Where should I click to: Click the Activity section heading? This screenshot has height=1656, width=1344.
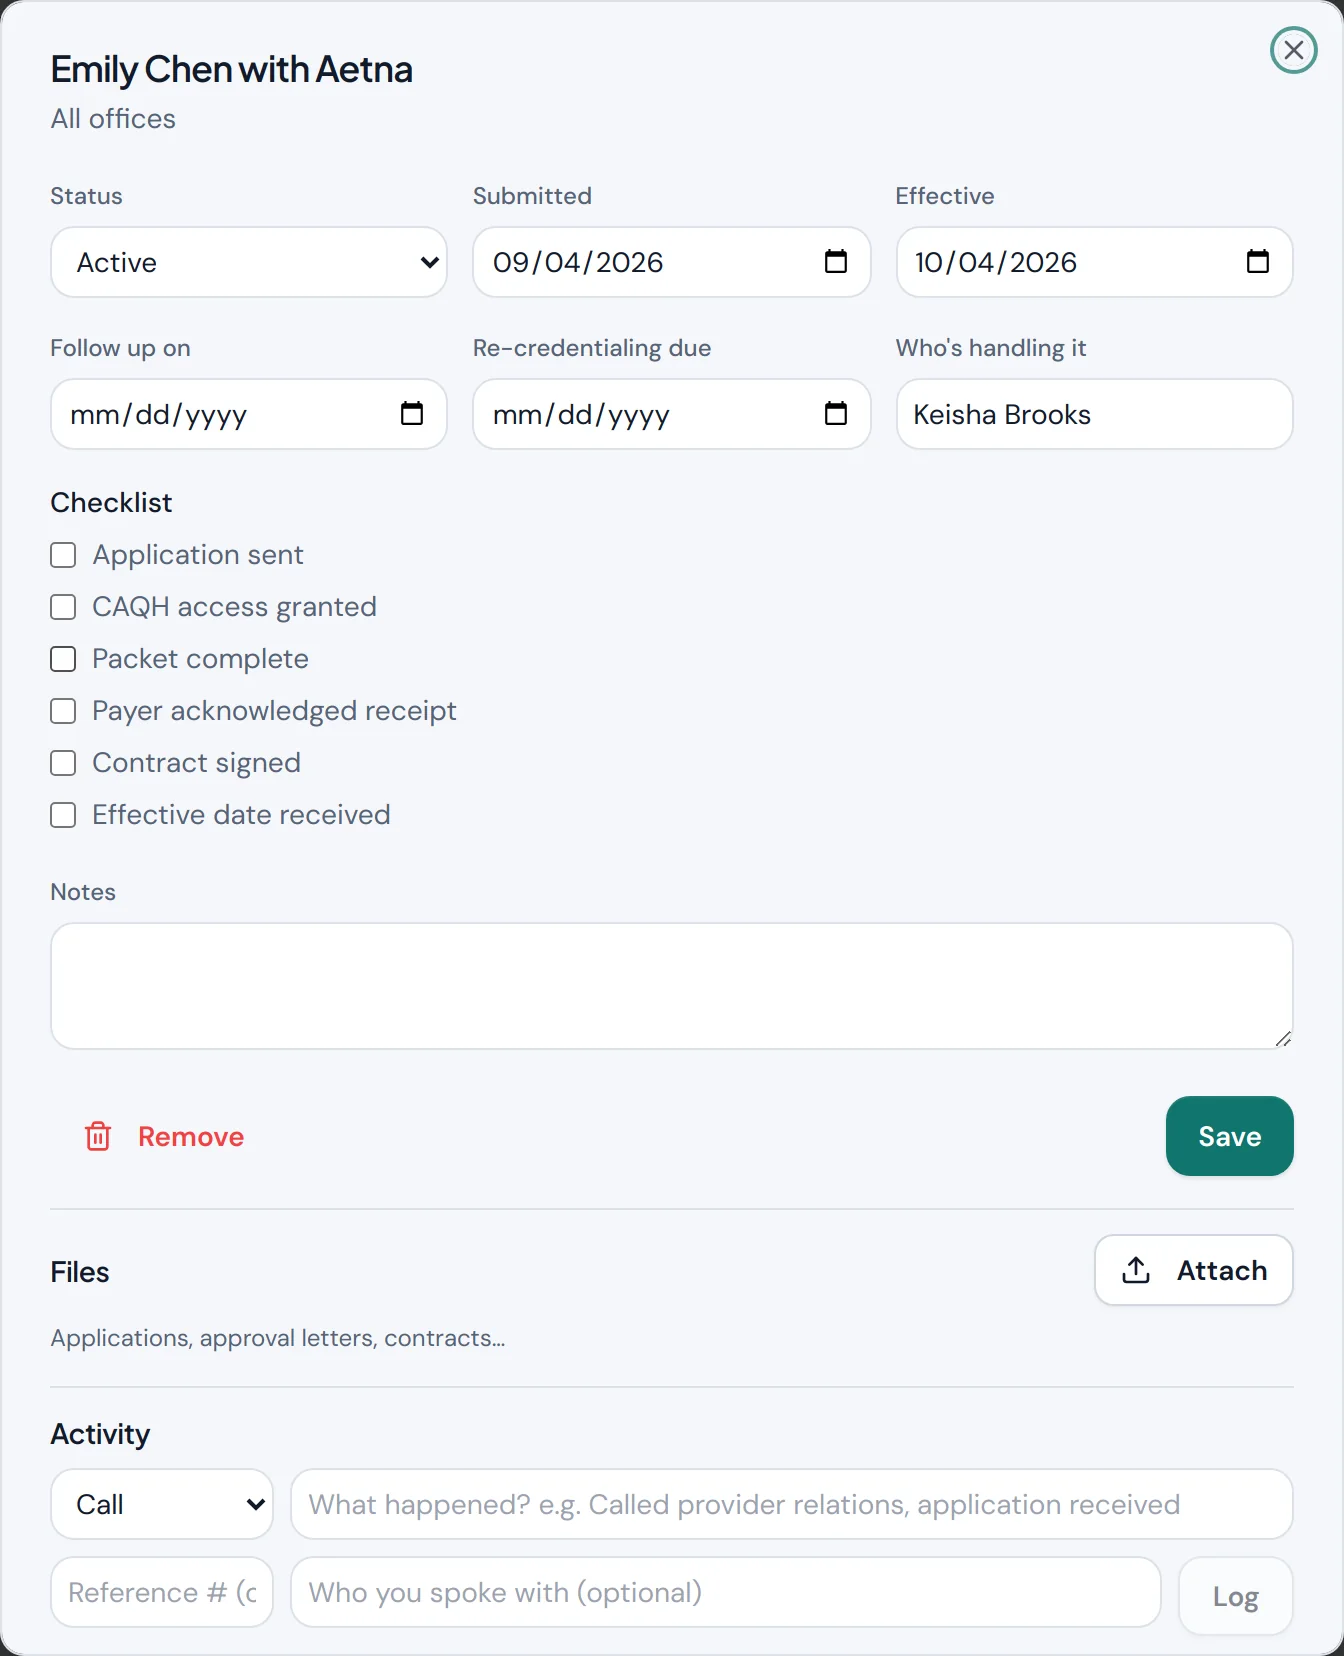click(x=100, y=1434)
